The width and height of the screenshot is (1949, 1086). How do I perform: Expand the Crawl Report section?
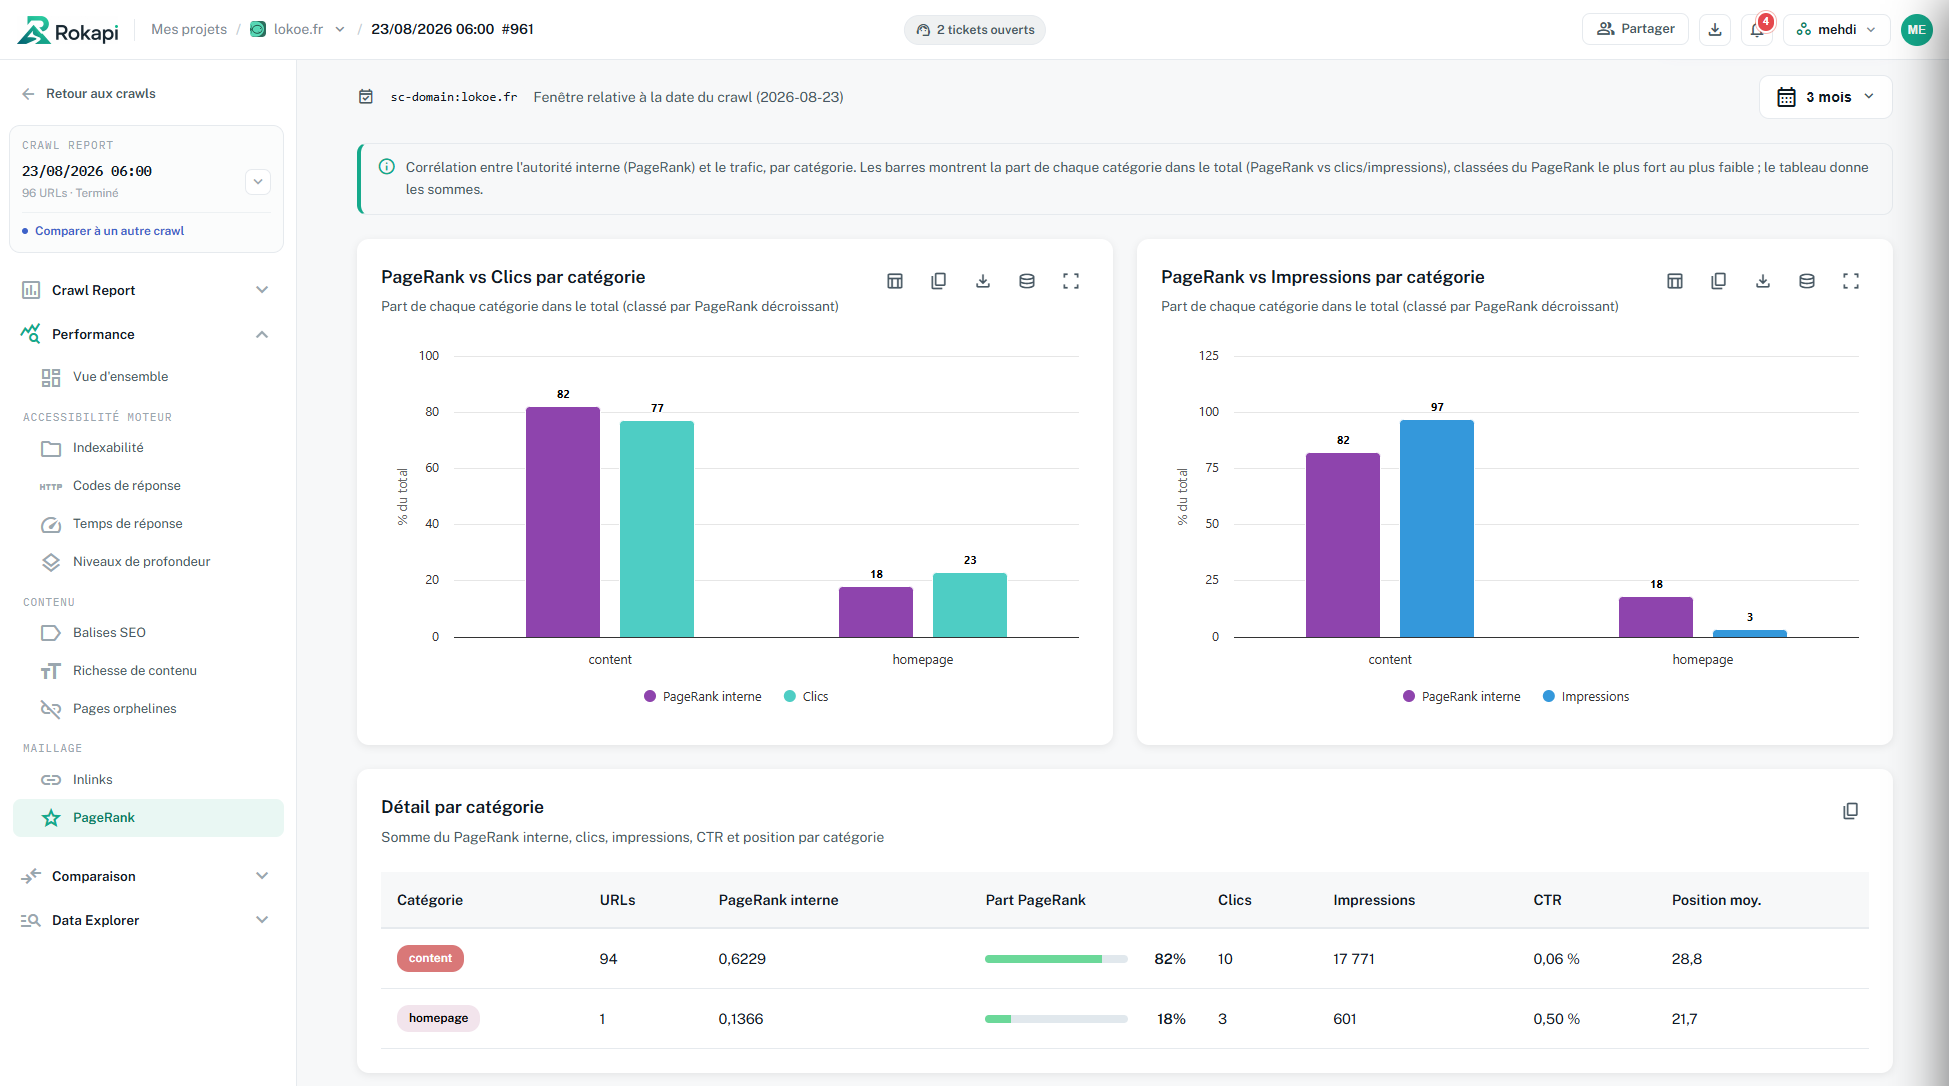tap(262, 290)
